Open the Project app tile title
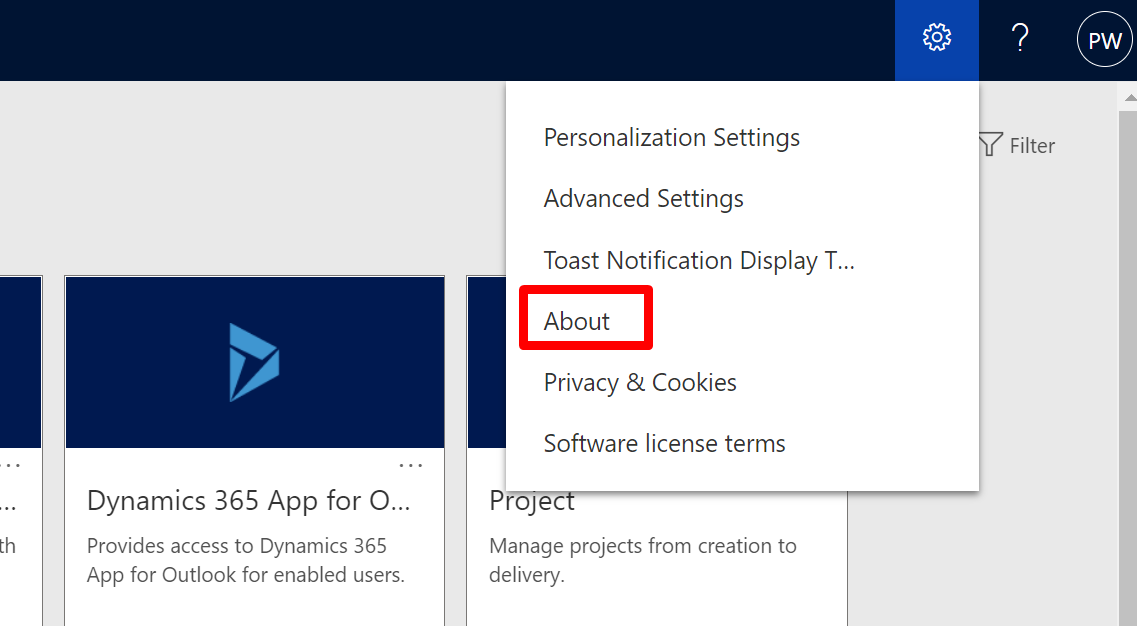 [x=532, y=501]
